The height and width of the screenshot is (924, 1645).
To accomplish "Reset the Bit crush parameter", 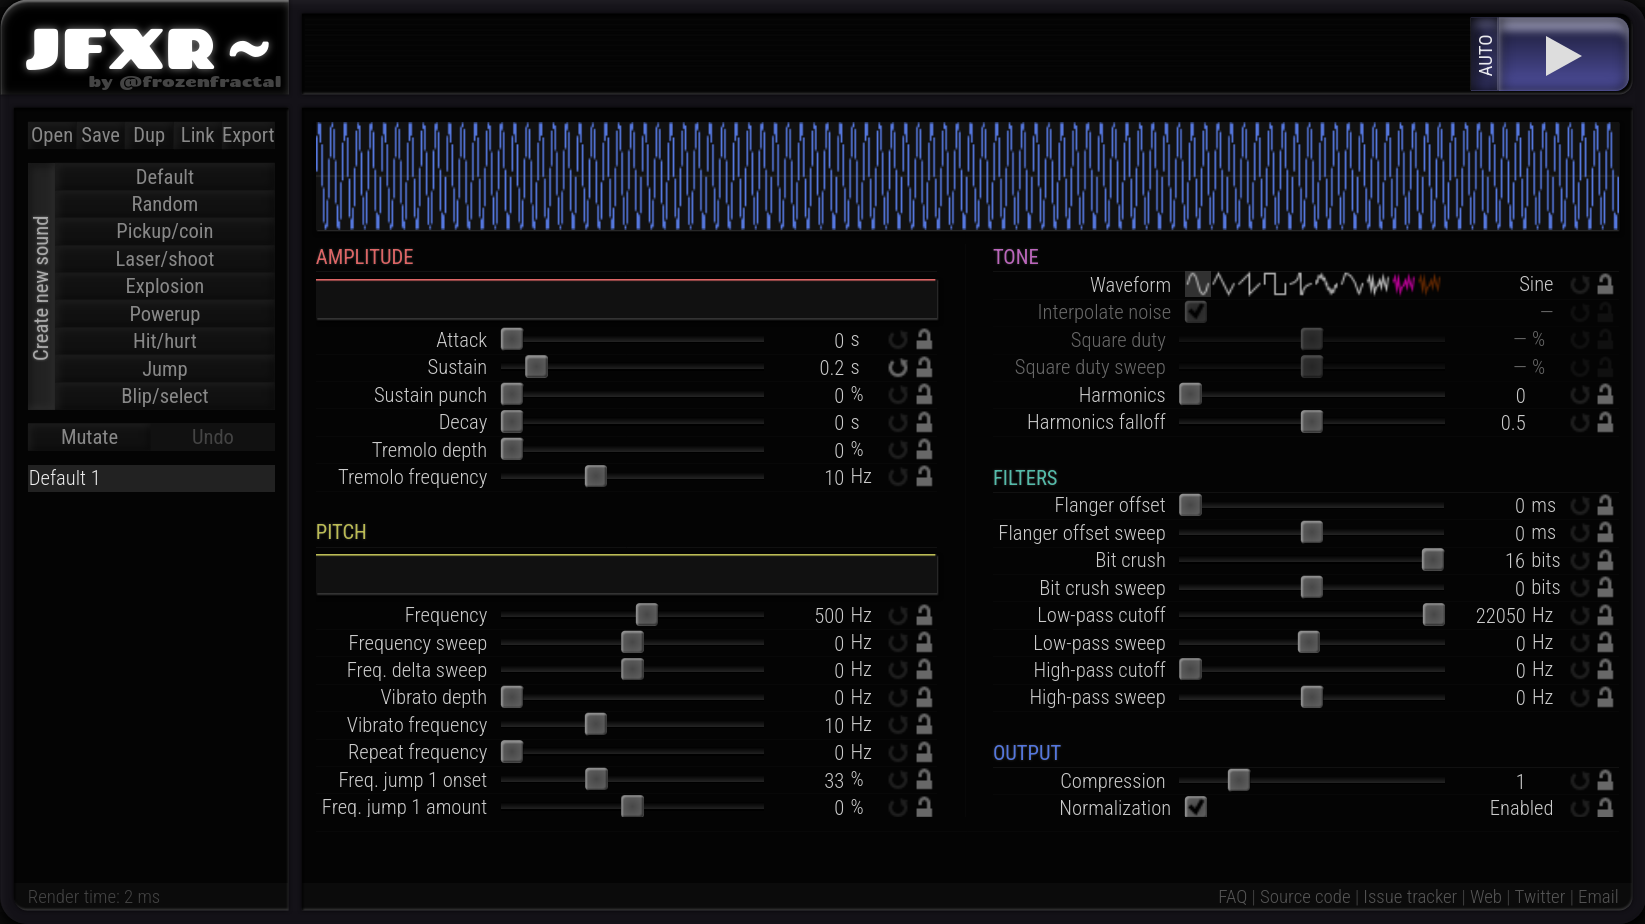I will coord(1580,560).
